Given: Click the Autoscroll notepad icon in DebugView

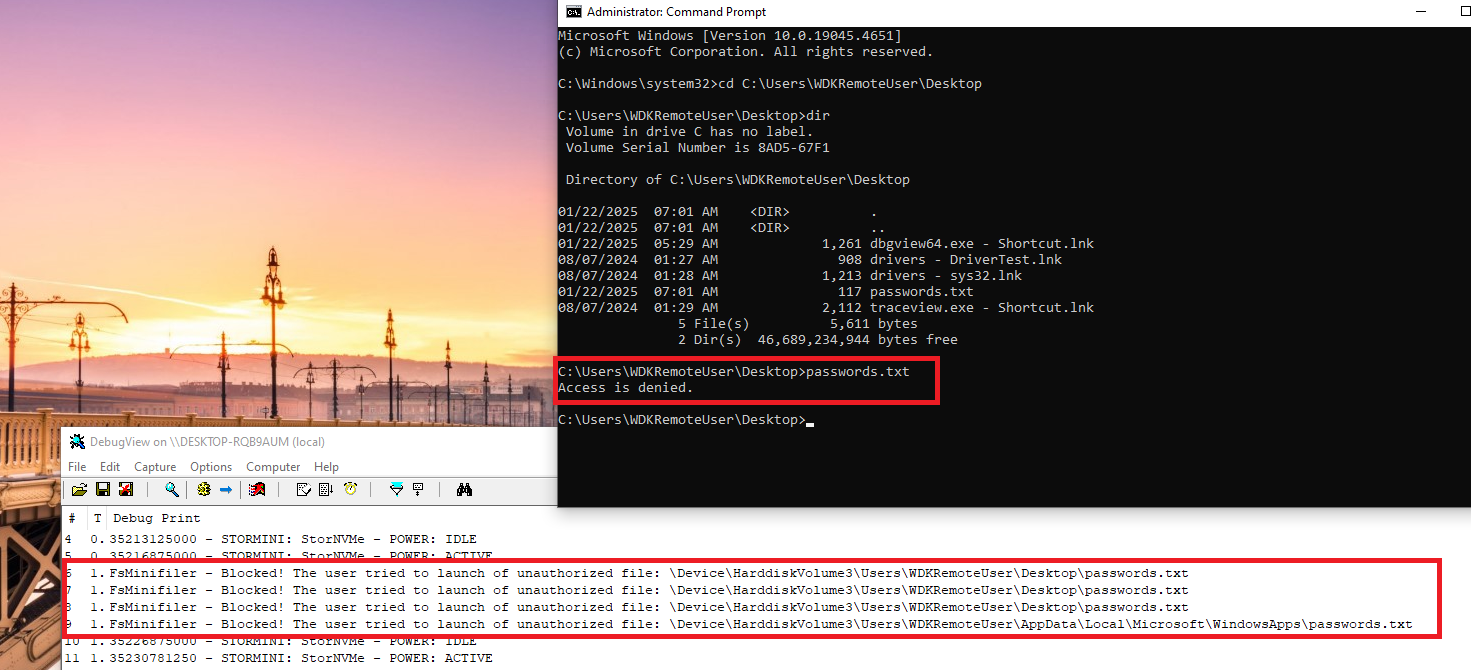Looking at the screenshot, I should pyautogui.click(x=304, y=489).
